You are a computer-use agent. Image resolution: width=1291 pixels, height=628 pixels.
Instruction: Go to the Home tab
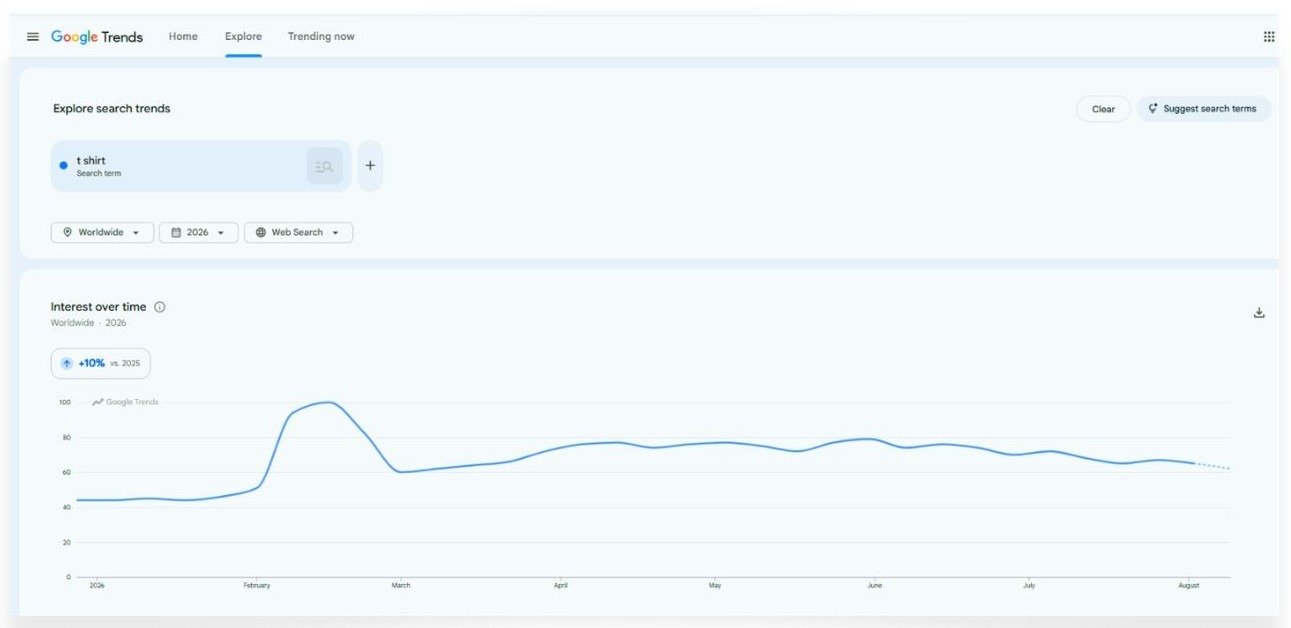pos(183,37)
